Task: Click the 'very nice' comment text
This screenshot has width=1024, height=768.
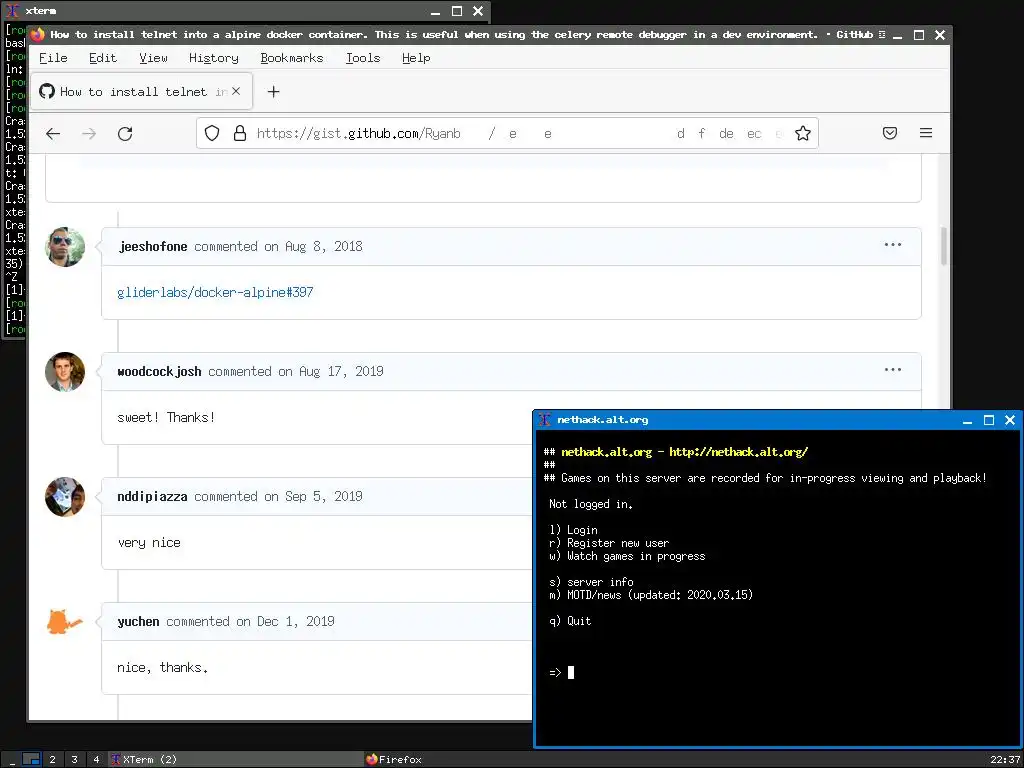Action: point(149,543)
